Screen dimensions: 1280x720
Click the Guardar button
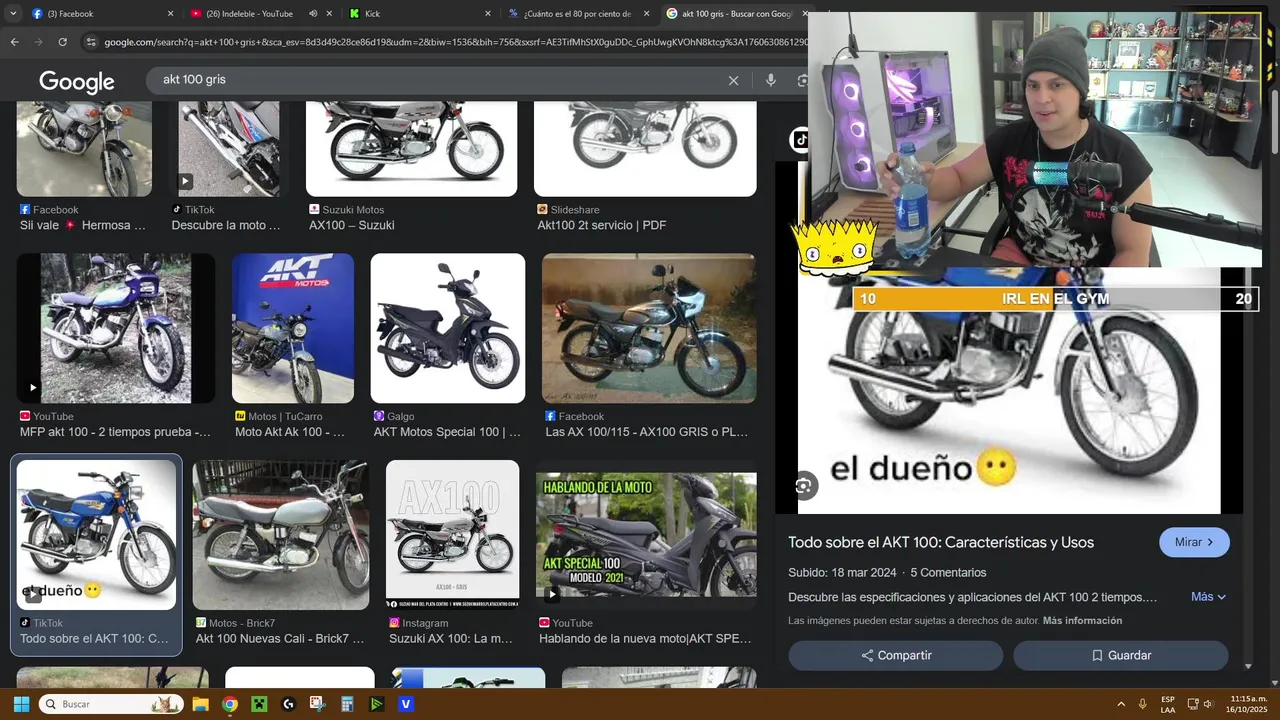coord(1121,656)
